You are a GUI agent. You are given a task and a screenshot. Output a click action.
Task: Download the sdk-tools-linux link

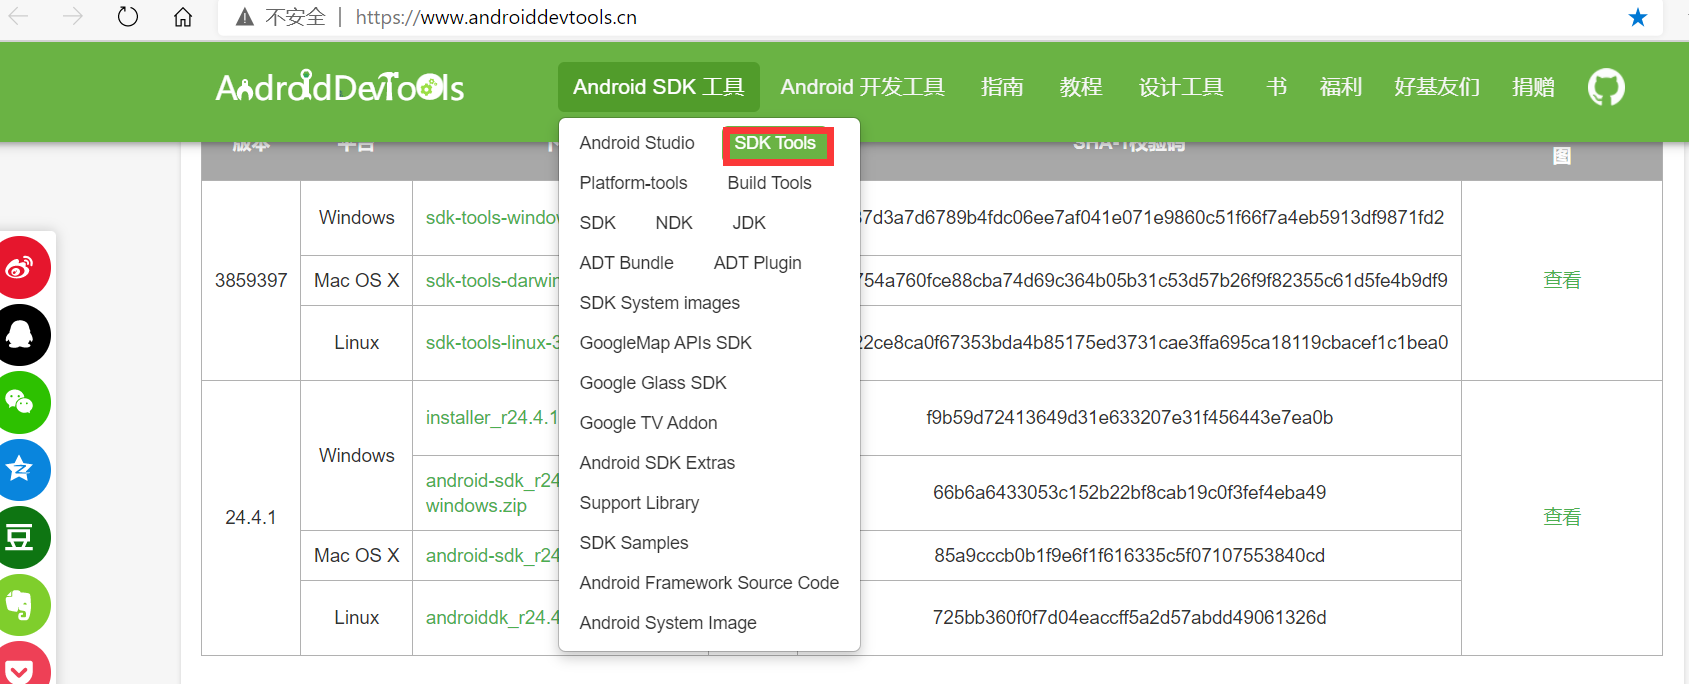pos(492,343)
